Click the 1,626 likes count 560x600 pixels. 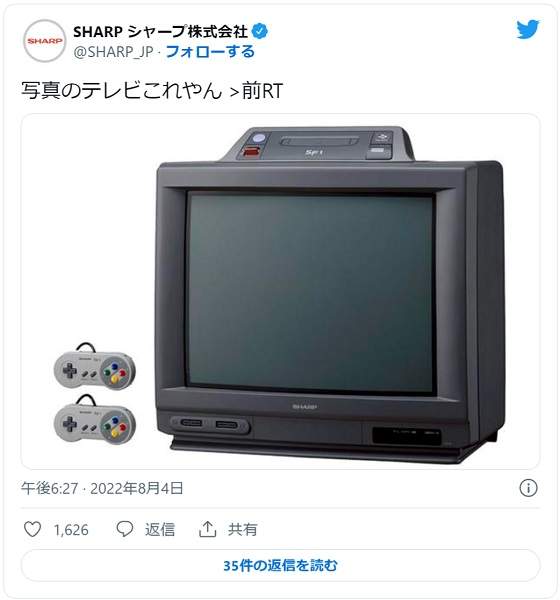(71, 530)
